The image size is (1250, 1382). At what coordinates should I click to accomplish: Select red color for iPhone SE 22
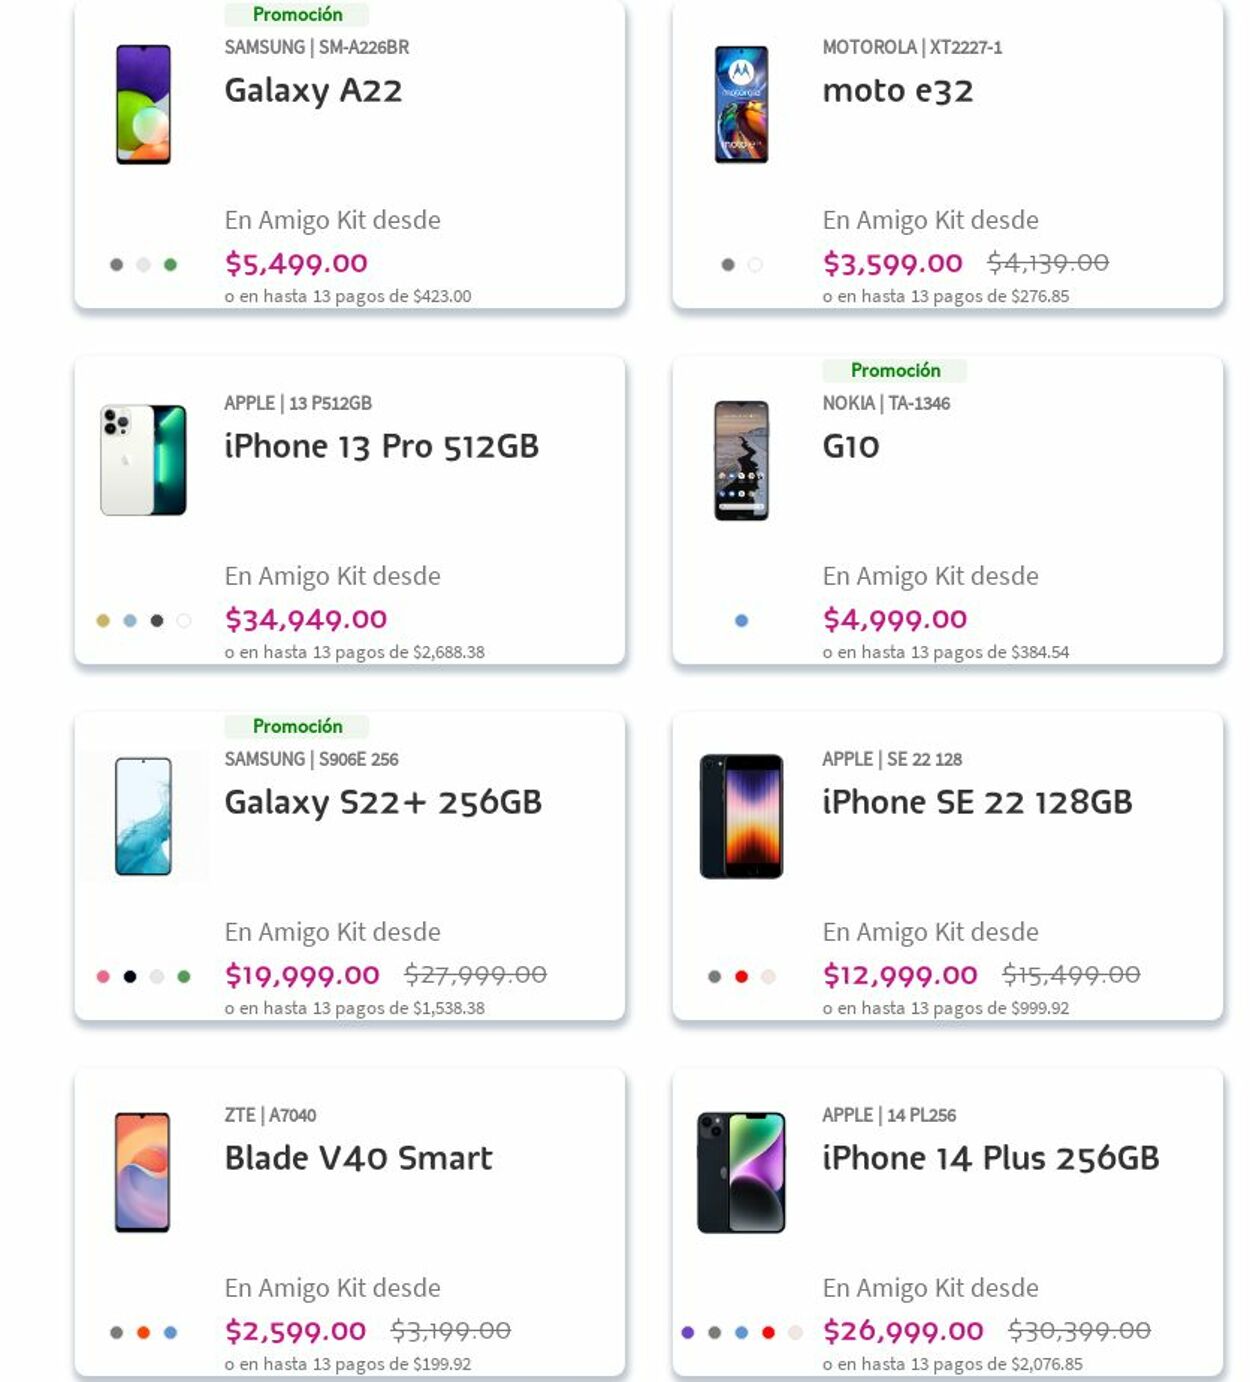741,977
